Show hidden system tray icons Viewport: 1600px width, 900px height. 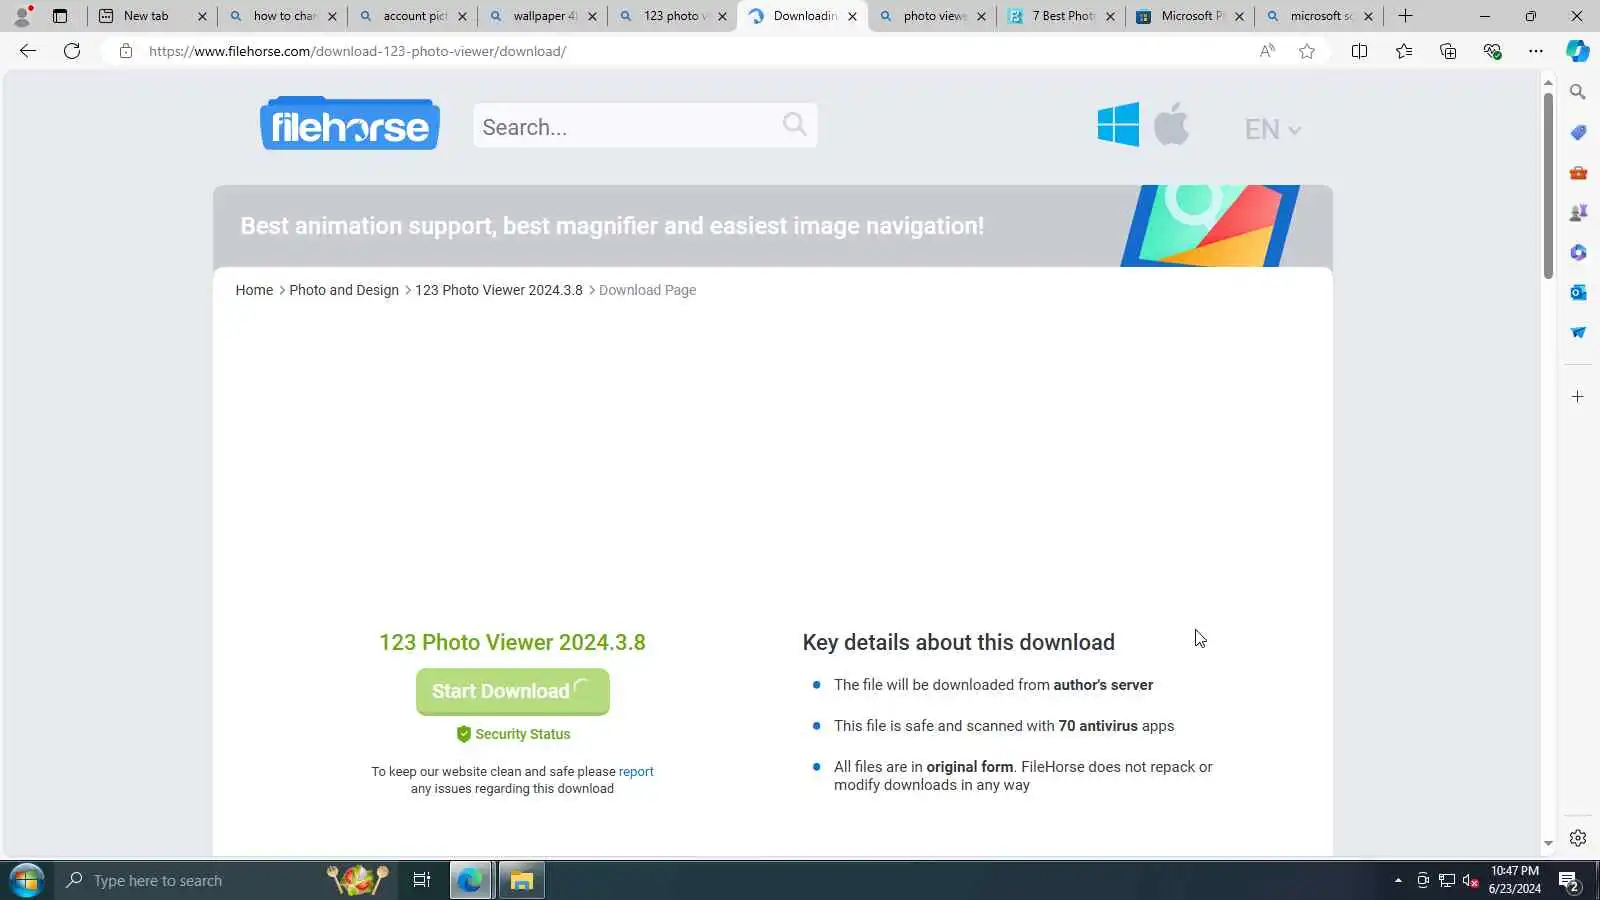[1398, 880]
